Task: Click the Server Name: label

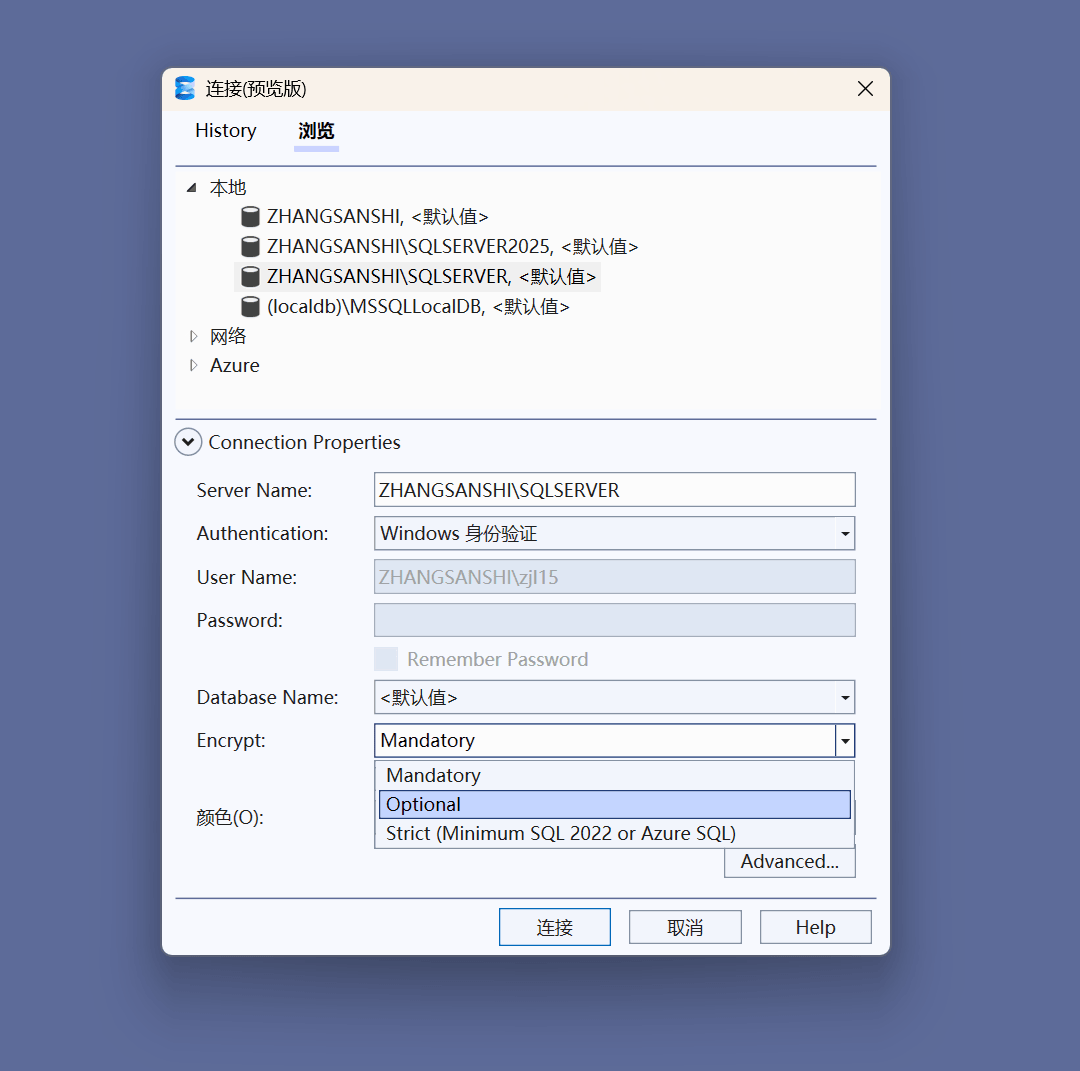Action: pos(254,490)
